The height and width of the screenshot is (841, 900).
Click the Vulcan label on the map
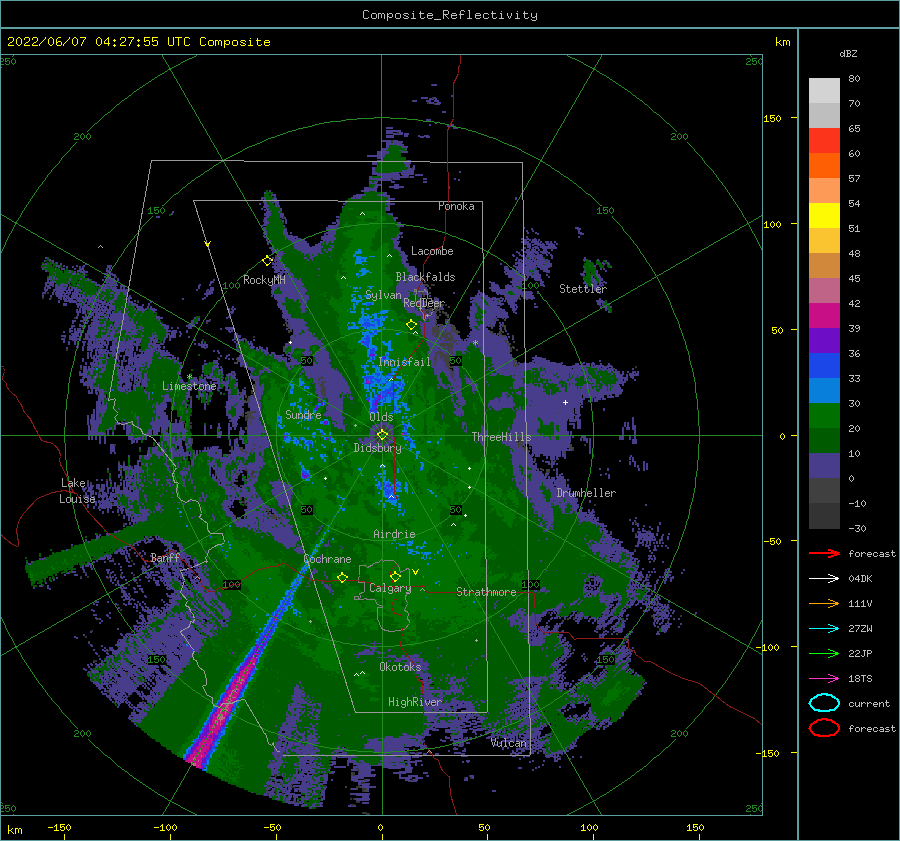(509, 743)
